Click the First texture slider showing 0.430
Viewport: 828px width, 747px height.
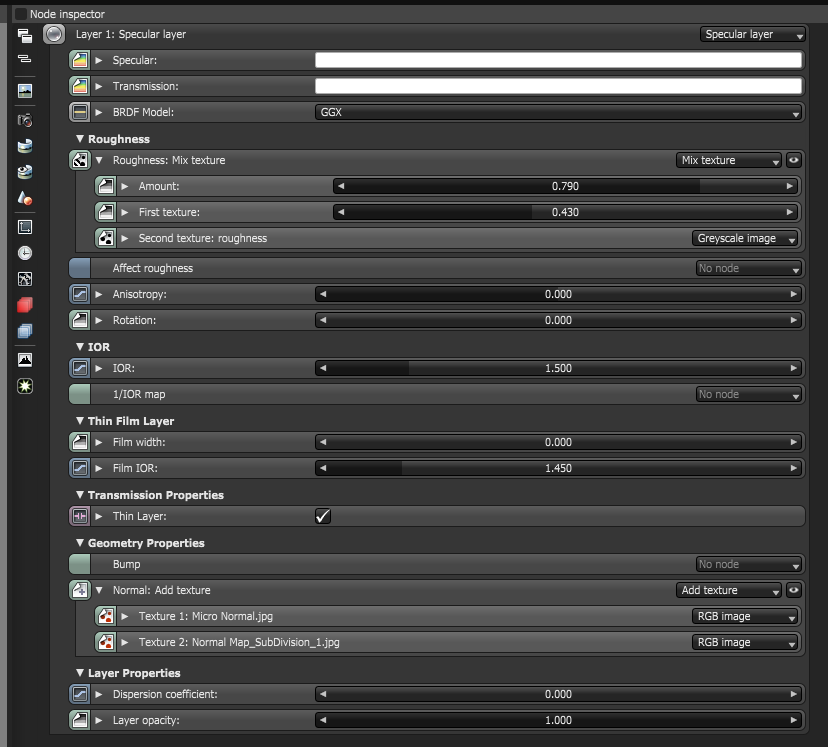click(x=565, y=212)
